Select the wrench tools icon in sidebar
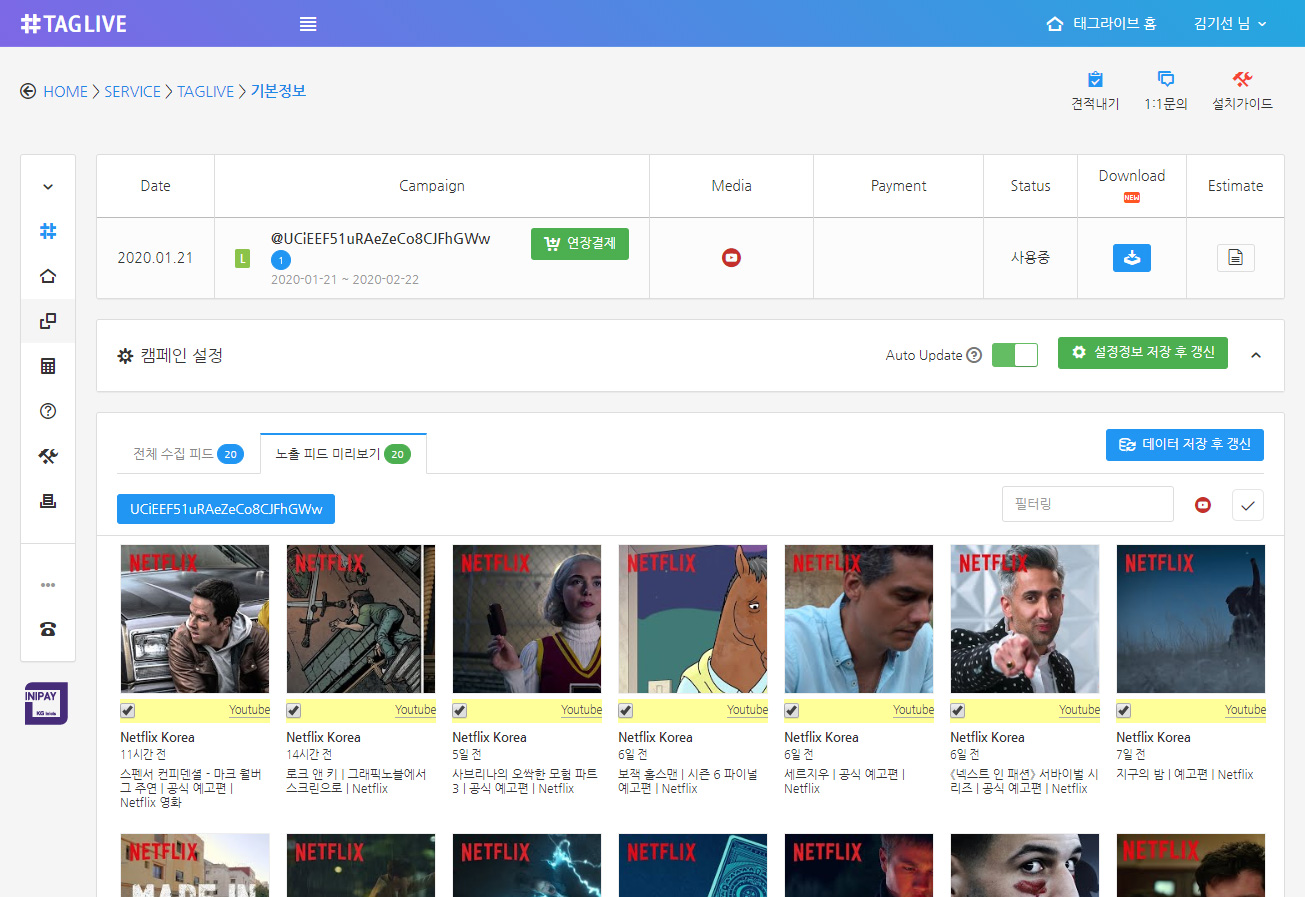Screen dimensions: 1305x897 (48, 456)
